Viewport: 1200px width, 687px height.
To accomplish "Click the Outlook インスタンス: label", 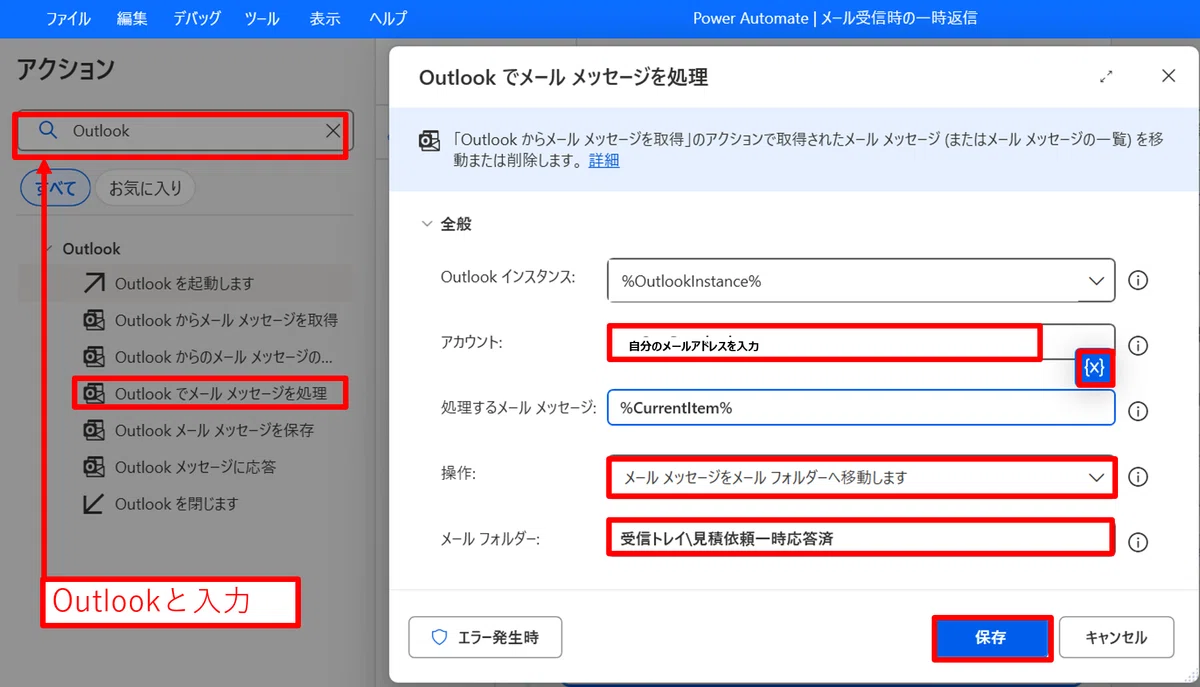I will coord(508,277).
